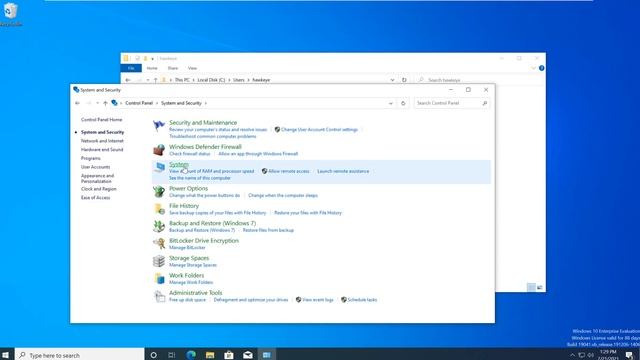Click the taskbar search box
The height and width of the screenshot is (360, 640).
80,355
